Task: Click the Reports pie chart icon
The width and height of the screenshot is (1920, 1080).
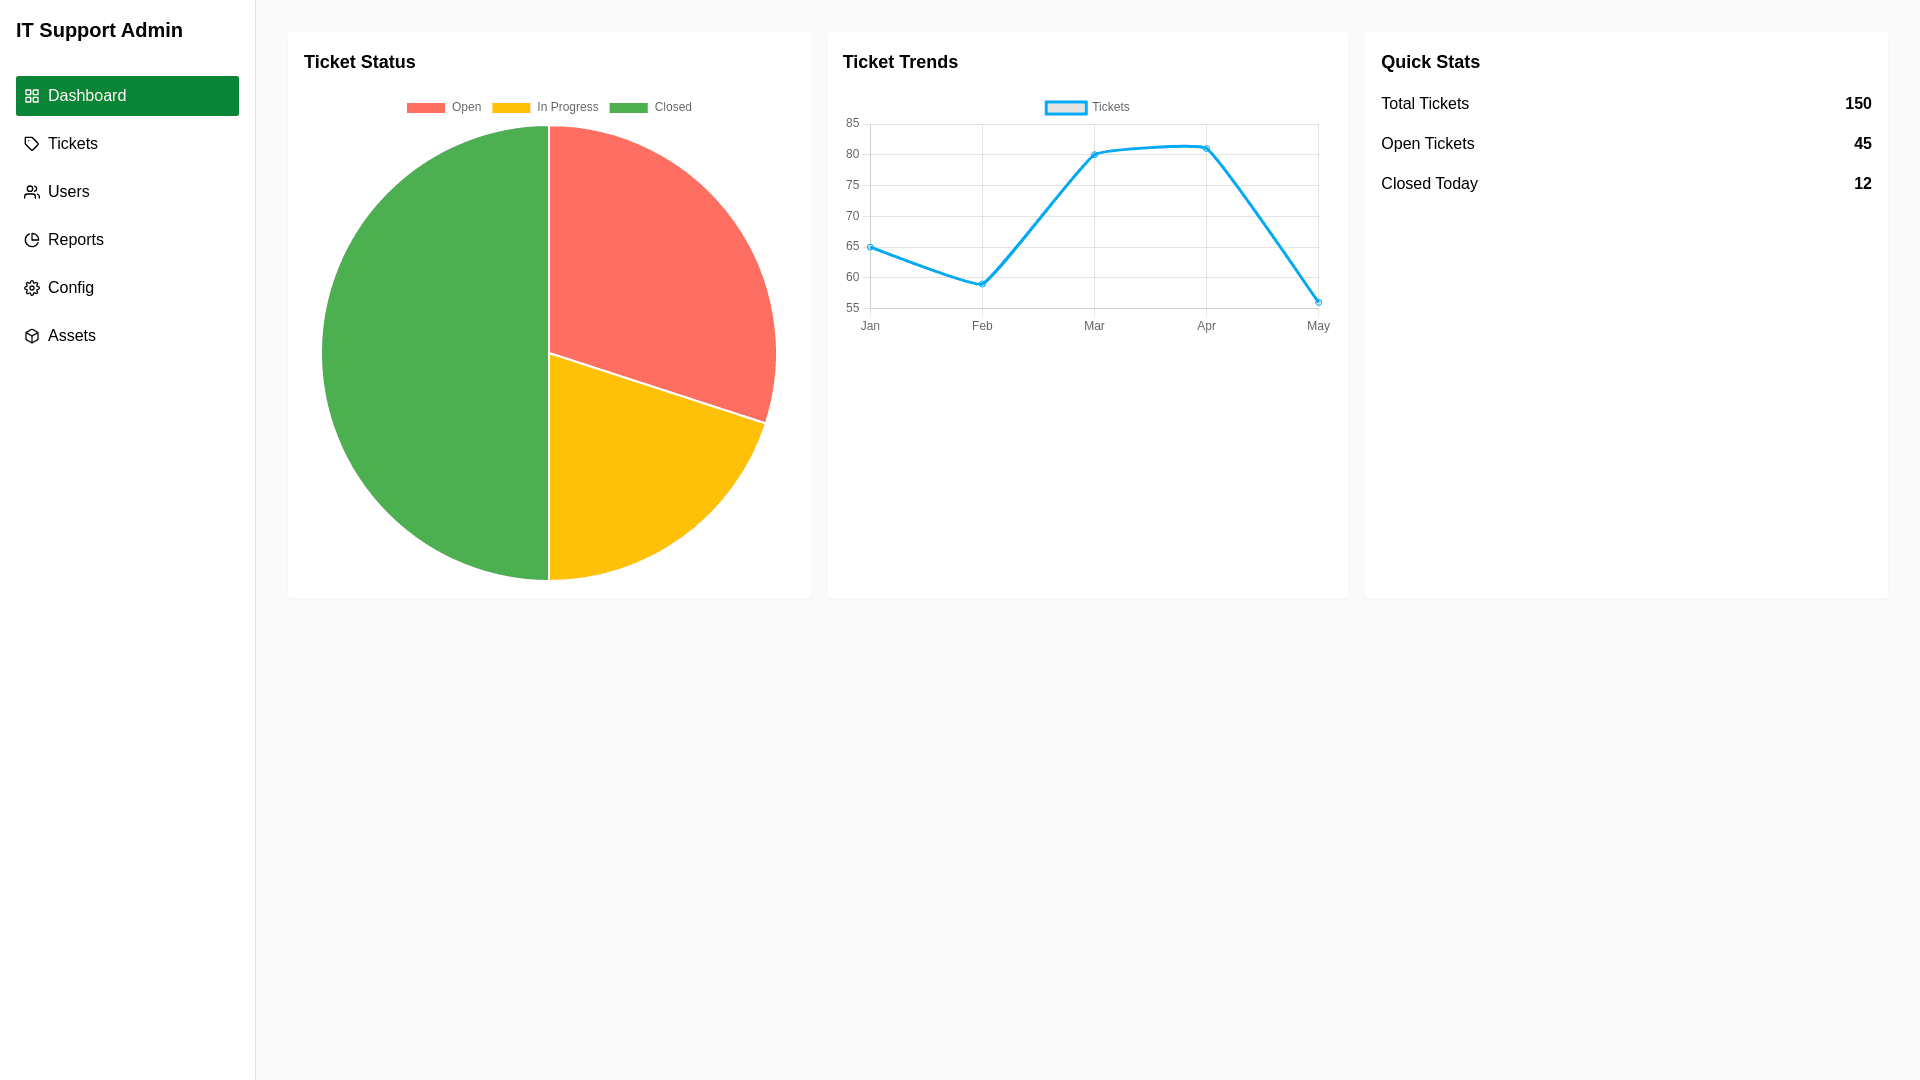Action: pos(32,240)
